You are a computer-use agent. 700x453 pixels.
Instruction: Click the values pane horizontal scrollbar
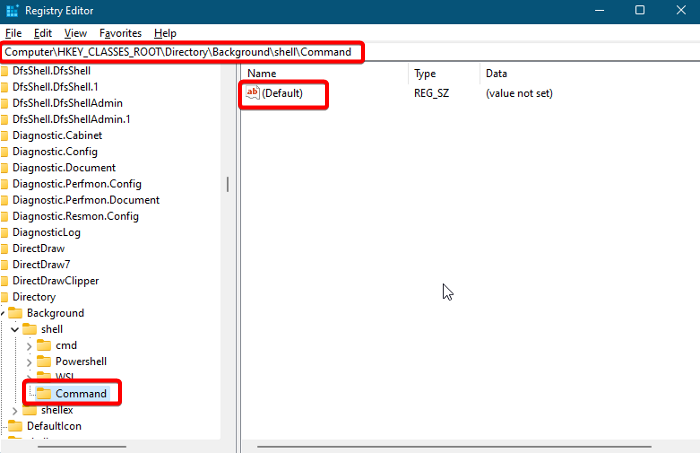pos(454,446)
